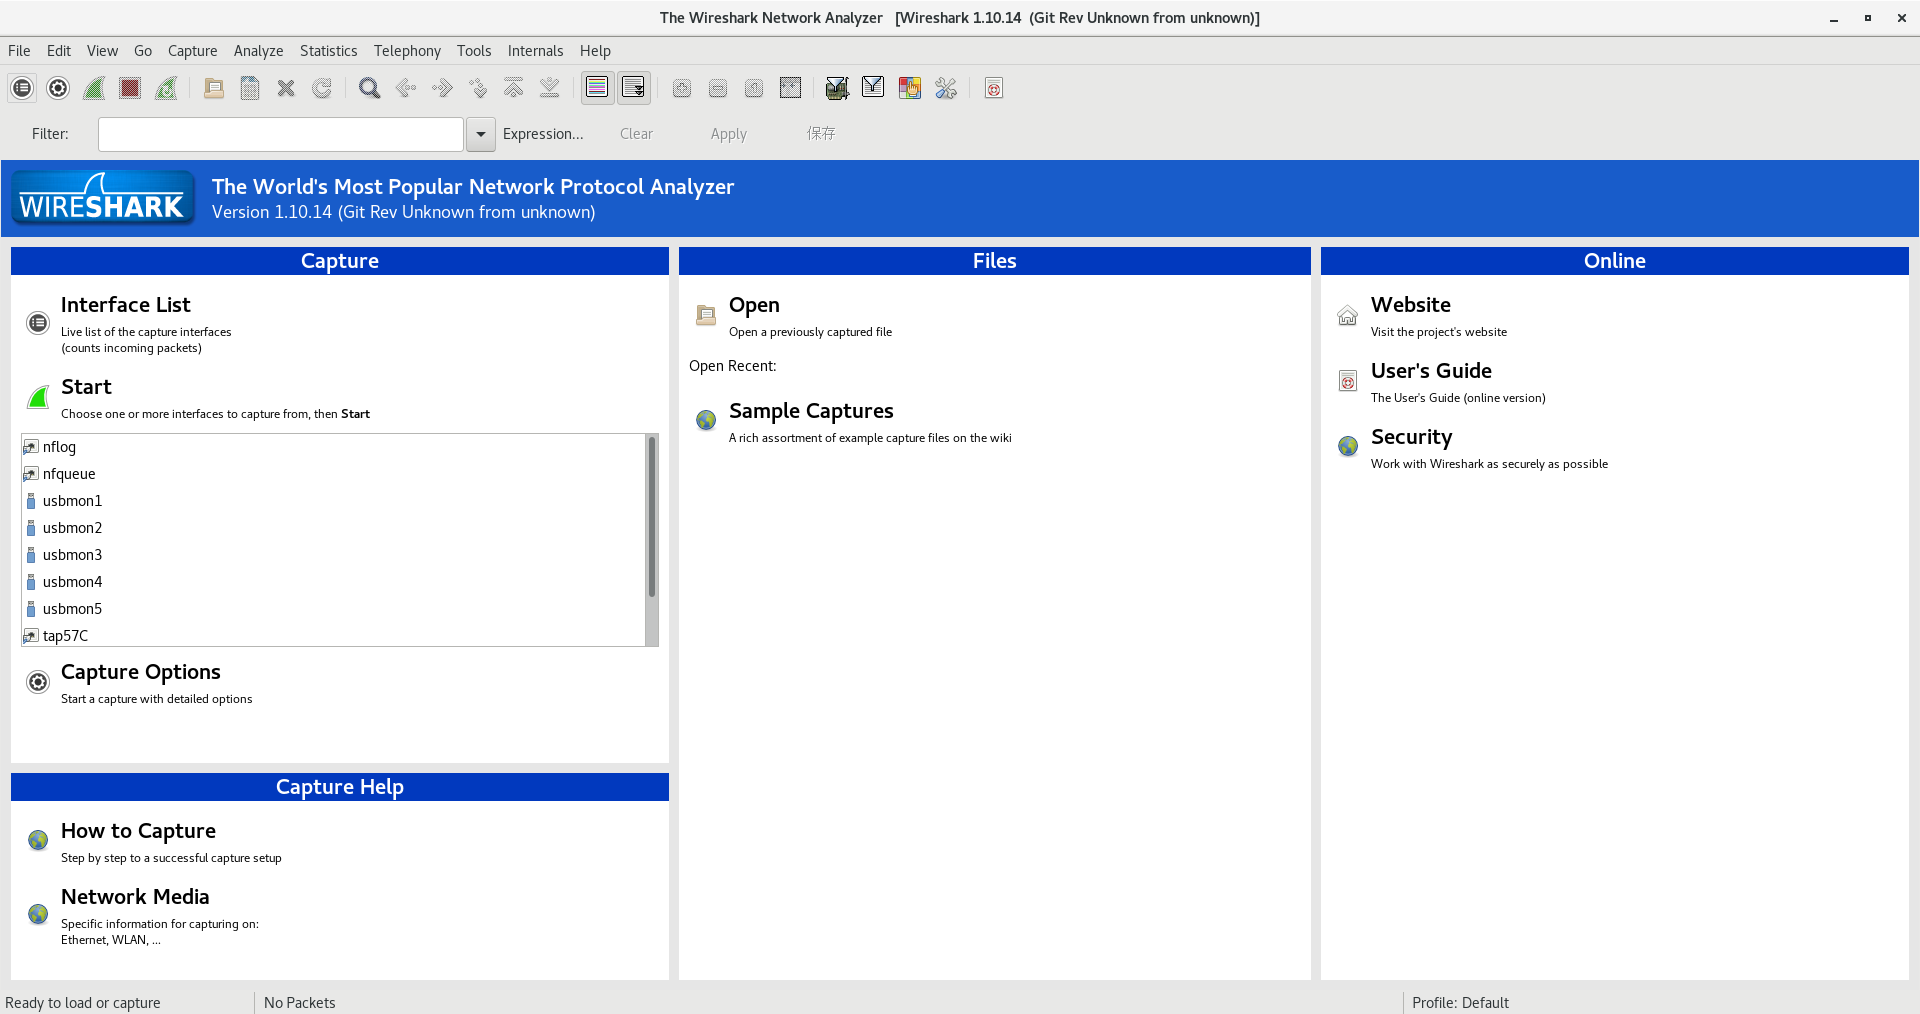The image size is (1920, 1014).
Task: Click the go to packet number icon
Action: click(478, 88)
